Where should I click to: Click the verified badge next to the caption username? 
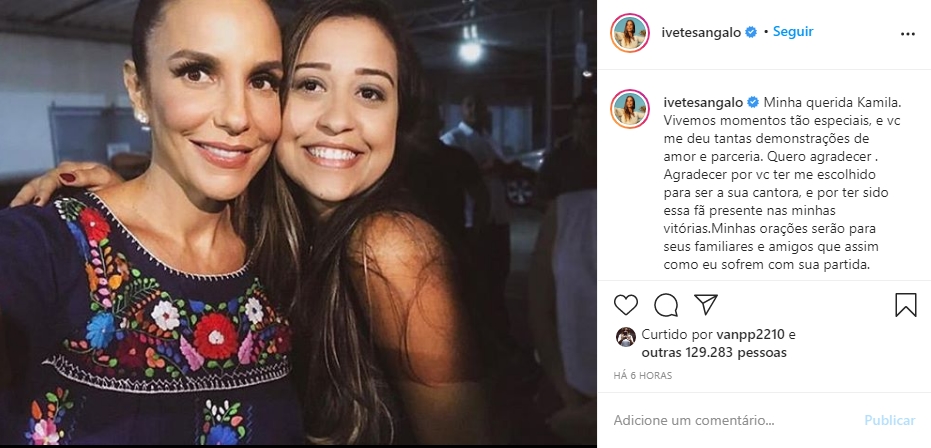pyautogui.click(x=752, y=101)
